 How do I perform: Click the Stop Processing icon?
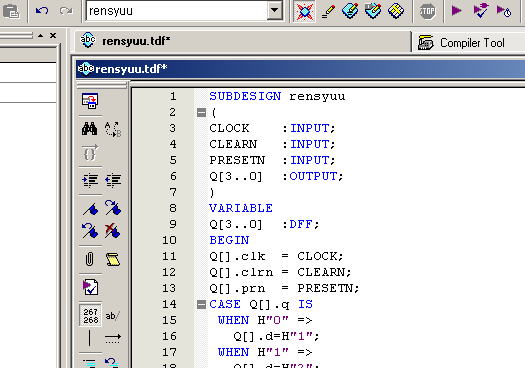[428, 11]
